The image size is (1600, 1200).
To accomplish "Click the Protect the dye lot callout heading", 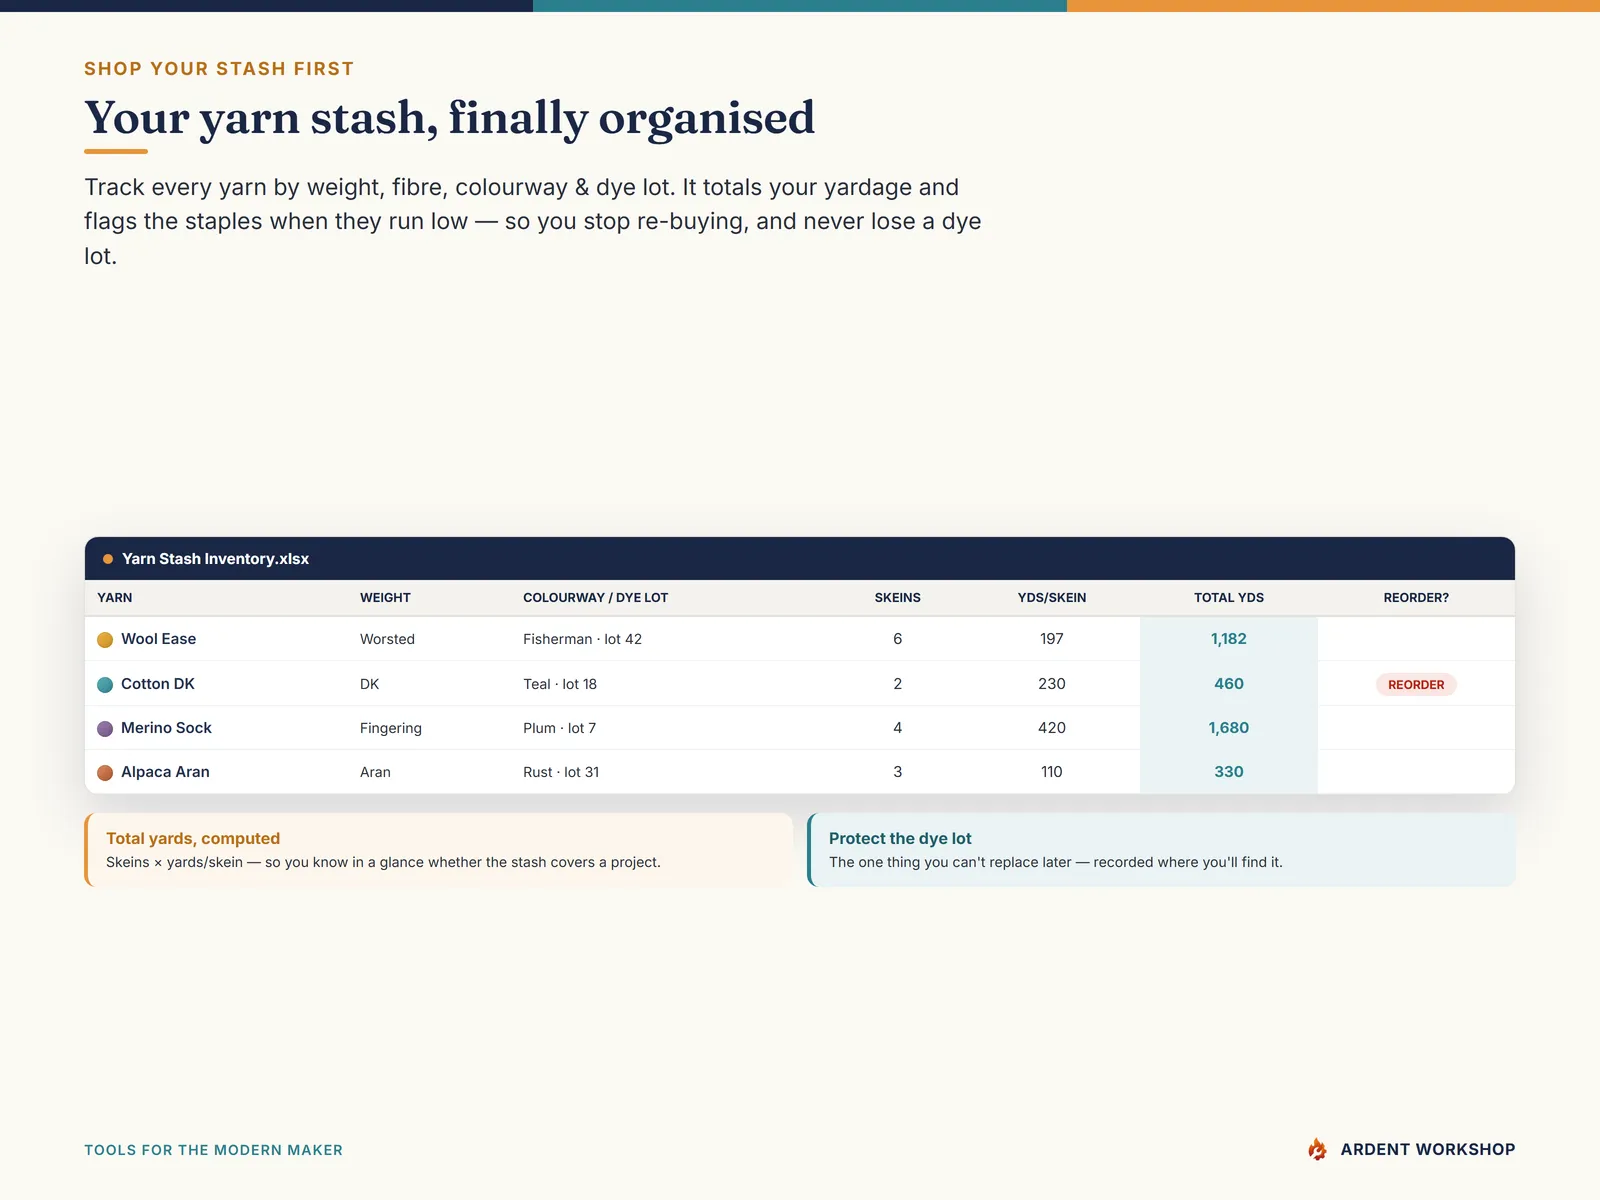I will pos(900,839).
